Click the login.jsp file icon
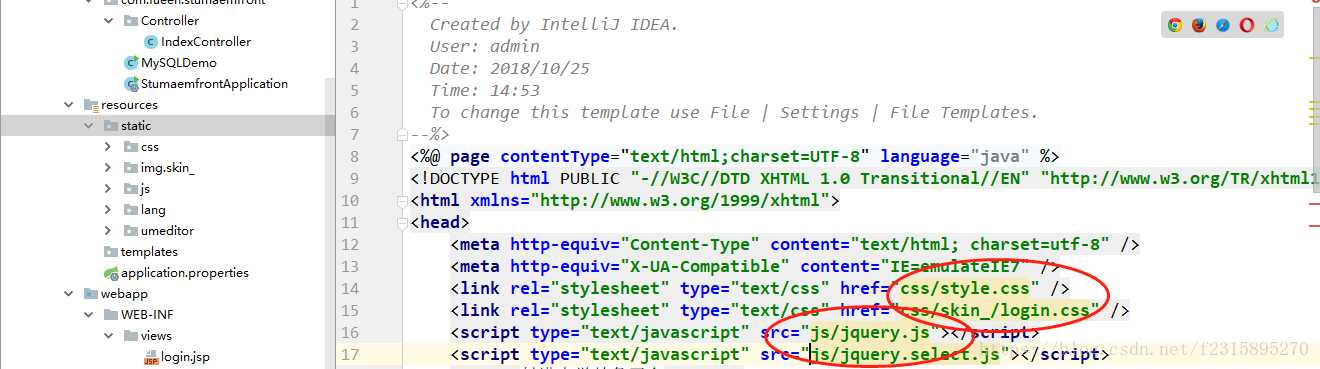 click(x=151, y=357)
